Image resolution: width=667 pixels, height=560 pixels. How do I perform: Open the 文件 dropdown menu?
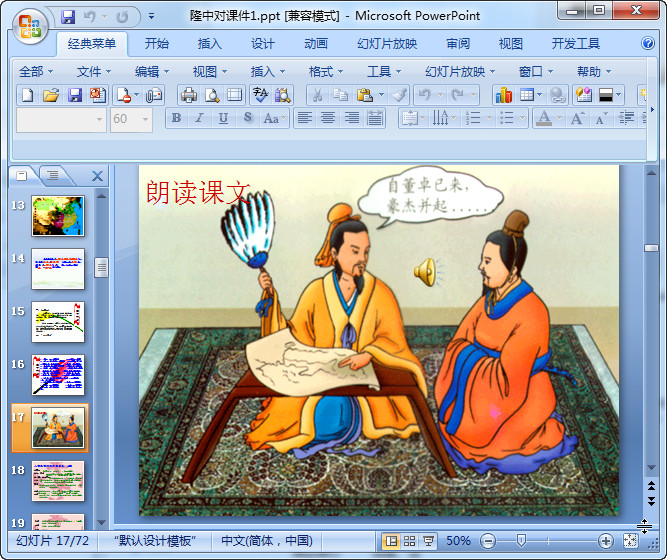point(94,71)
